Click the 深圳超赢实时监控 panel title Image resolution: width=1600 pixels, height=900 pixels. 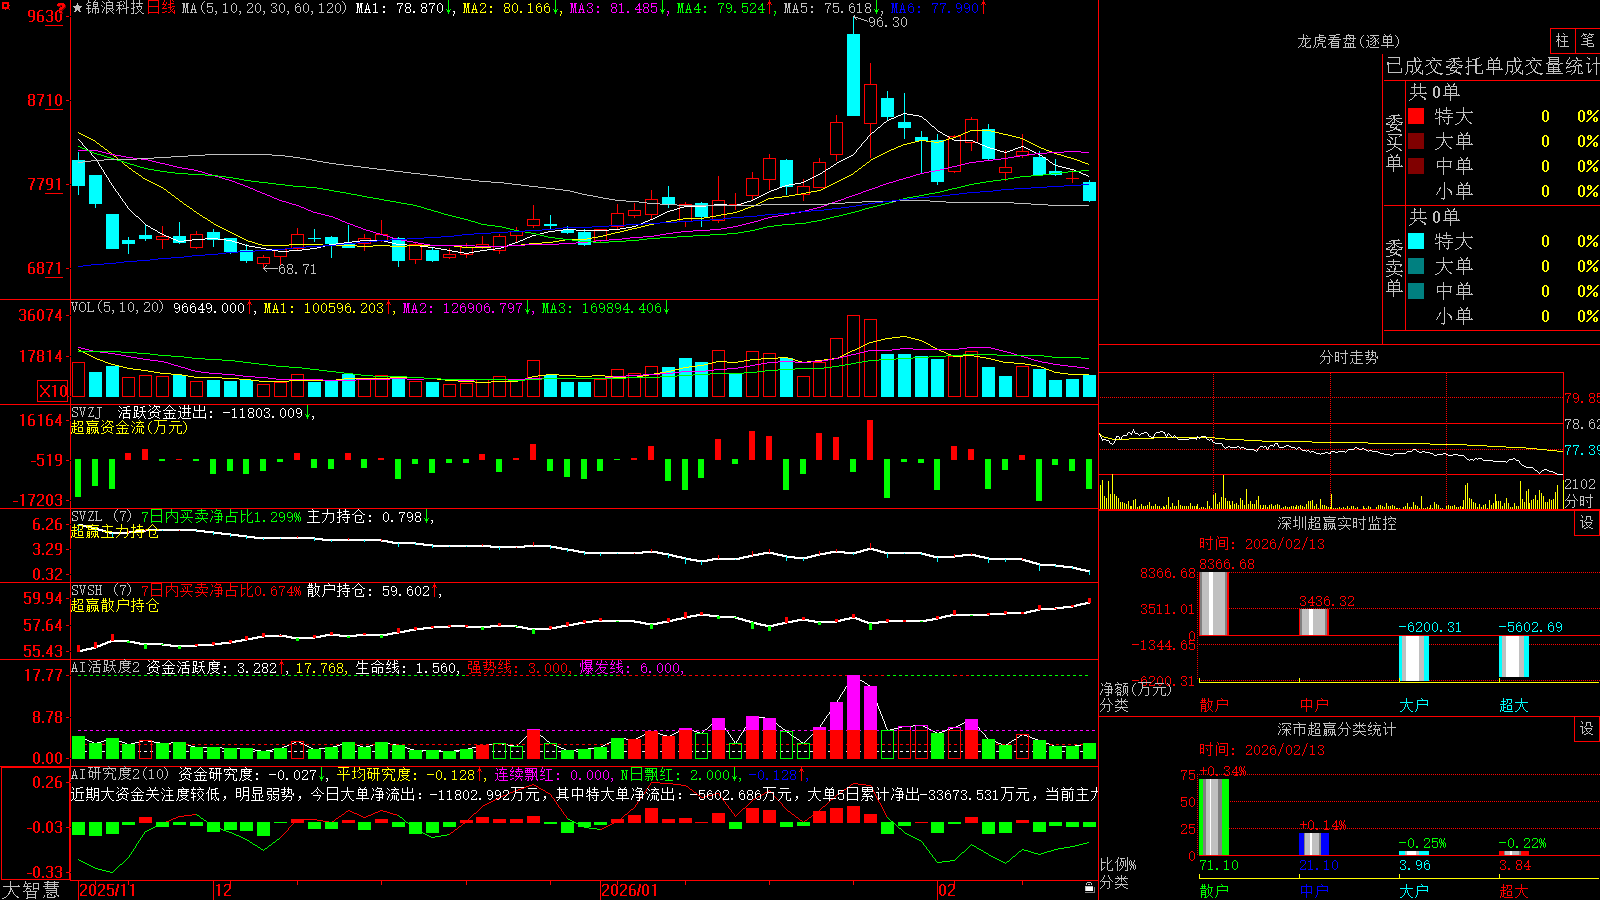pyautogui.click(x=1337, y=523)
